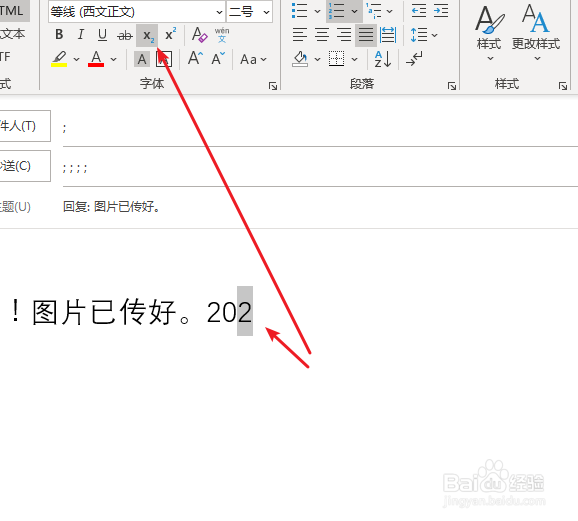
Task: Apply paragraph shading fill
Action: coord(300,59)
